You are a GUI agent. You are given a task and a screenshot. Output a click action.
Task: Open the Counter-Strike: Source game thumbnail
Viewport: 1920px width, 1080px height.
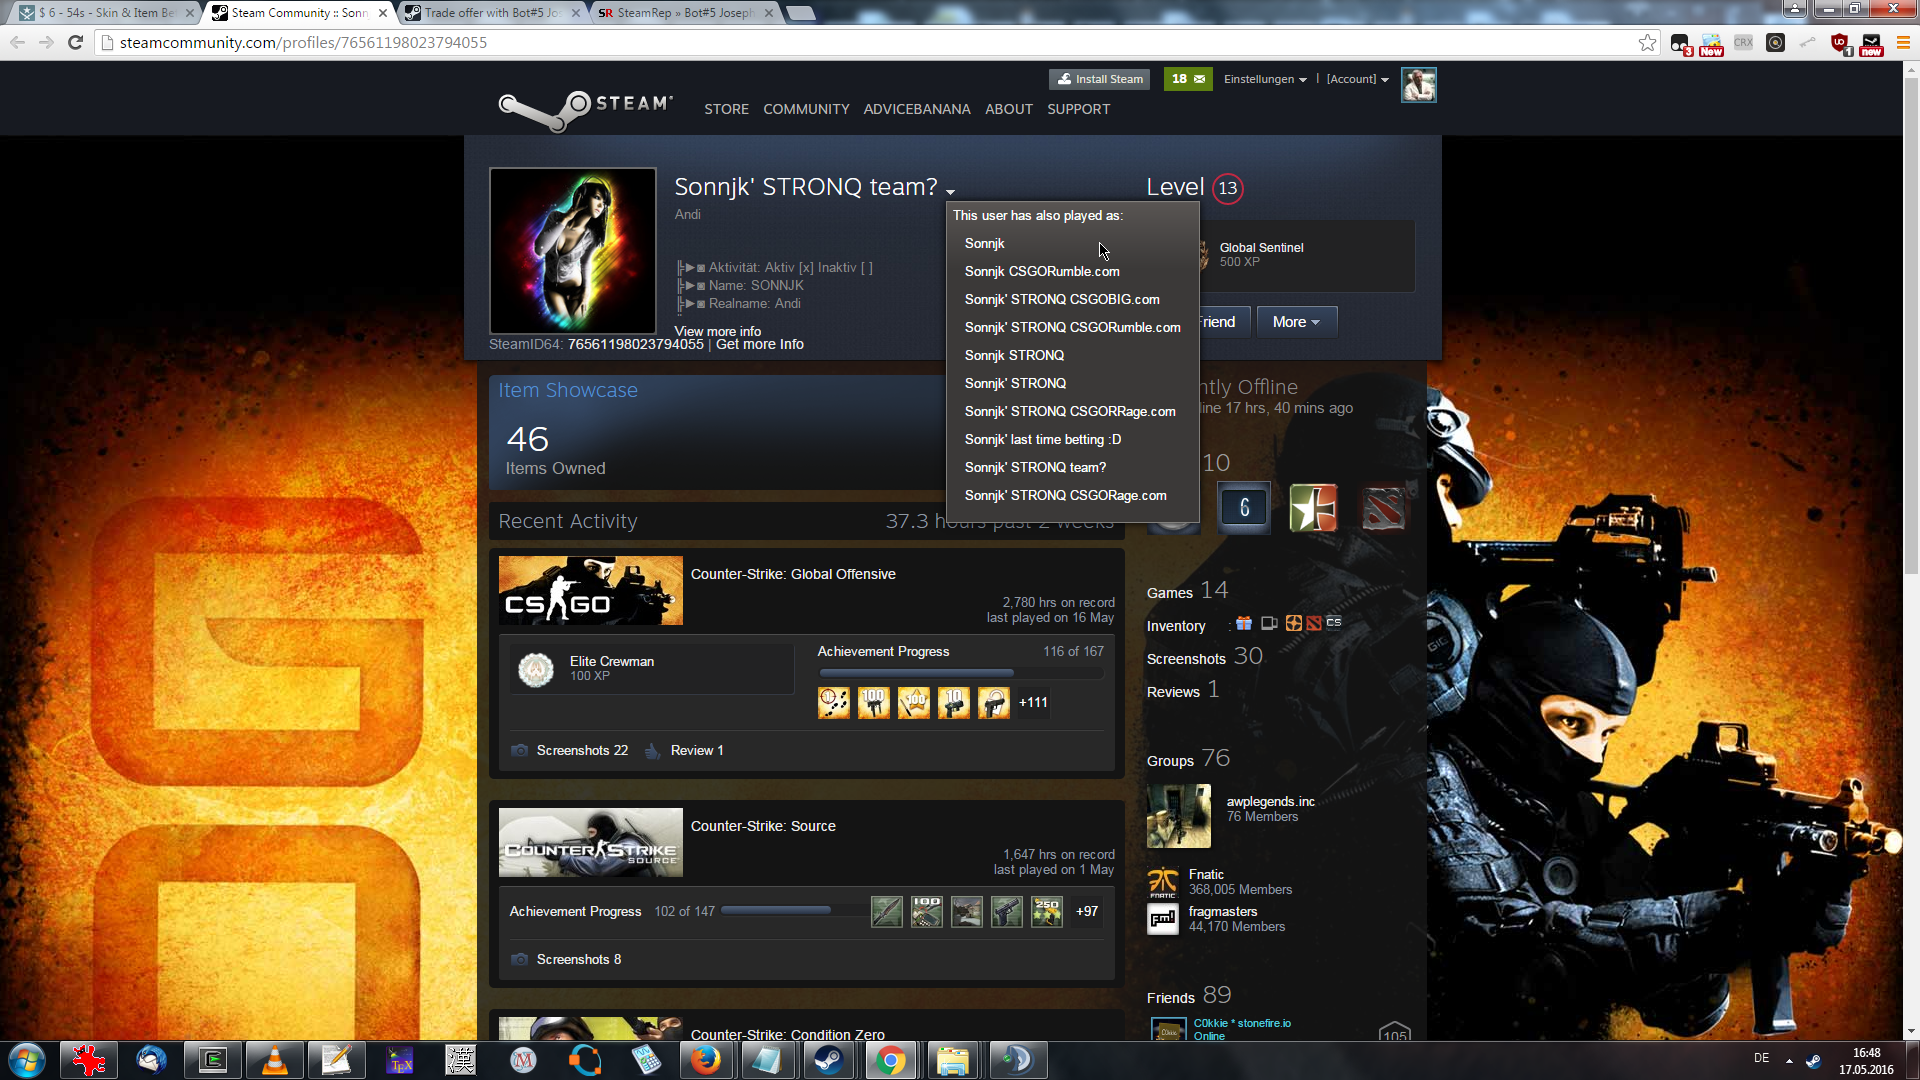591,842
